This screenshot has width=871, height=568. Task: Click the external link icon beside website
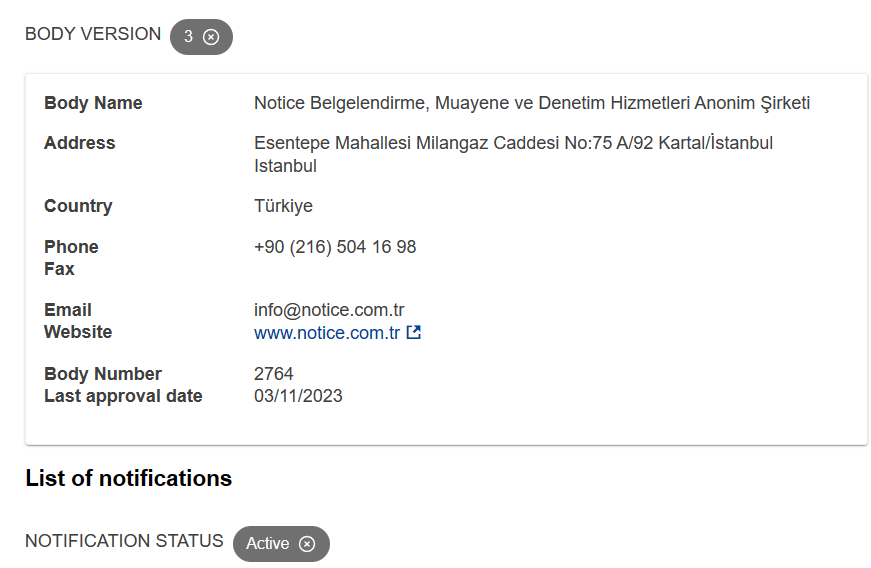tap(414, 332)
